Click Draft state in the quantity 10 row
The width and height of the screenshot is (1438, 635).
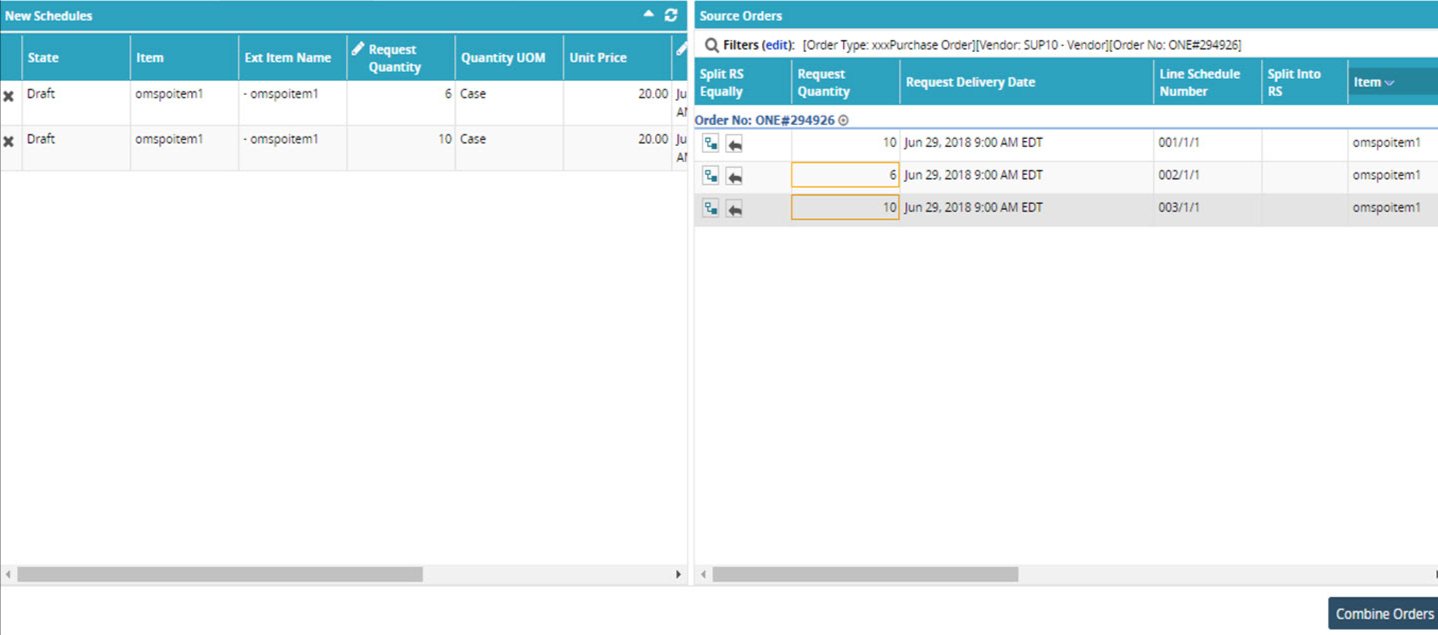[x=41, y=139]
